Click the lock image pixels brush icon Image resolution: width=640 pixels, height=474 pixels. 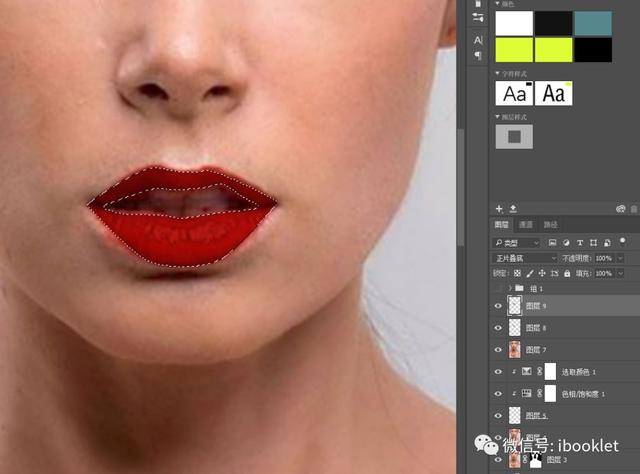click(x=530, y=274)
